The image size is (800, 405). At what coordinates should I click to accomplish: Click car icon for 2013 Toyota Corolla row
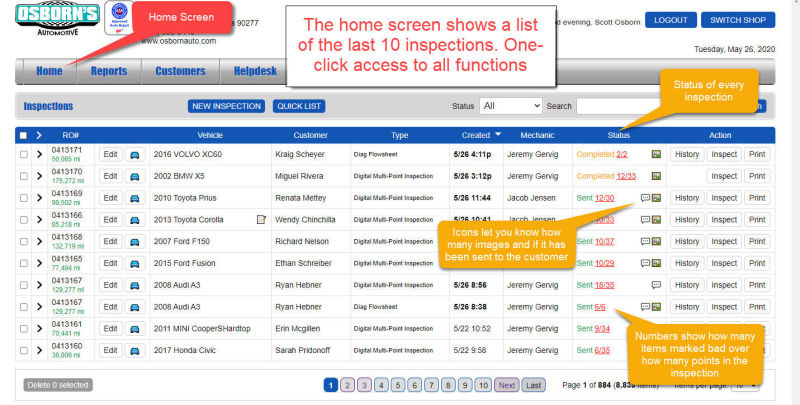(x=135, y=220)
